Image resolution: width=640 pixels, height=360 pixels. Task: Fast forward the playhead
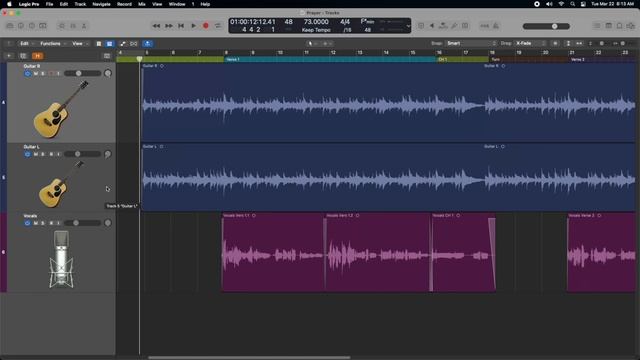pyautogui.click(x=169, y=26)
